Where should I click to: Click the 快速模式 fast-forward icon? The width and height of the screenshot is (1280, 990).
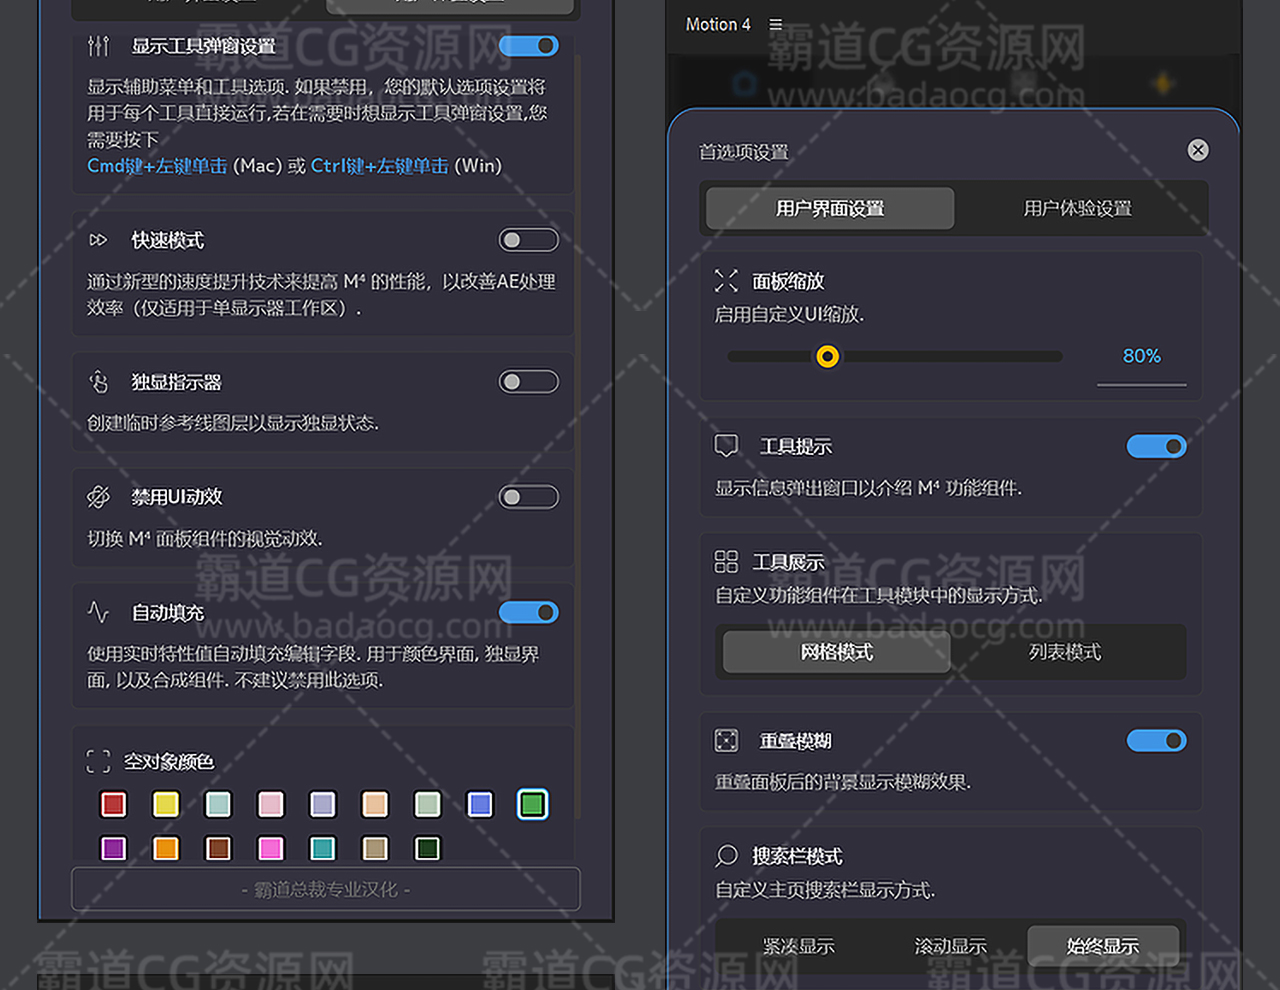click(x=98, y=240)
